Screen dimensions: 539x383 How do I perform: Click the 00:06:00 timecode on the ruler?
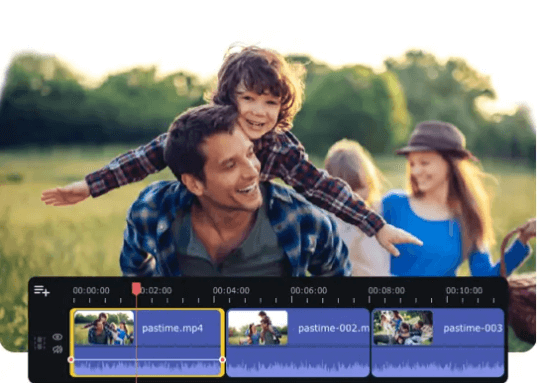tap(309, 291)
